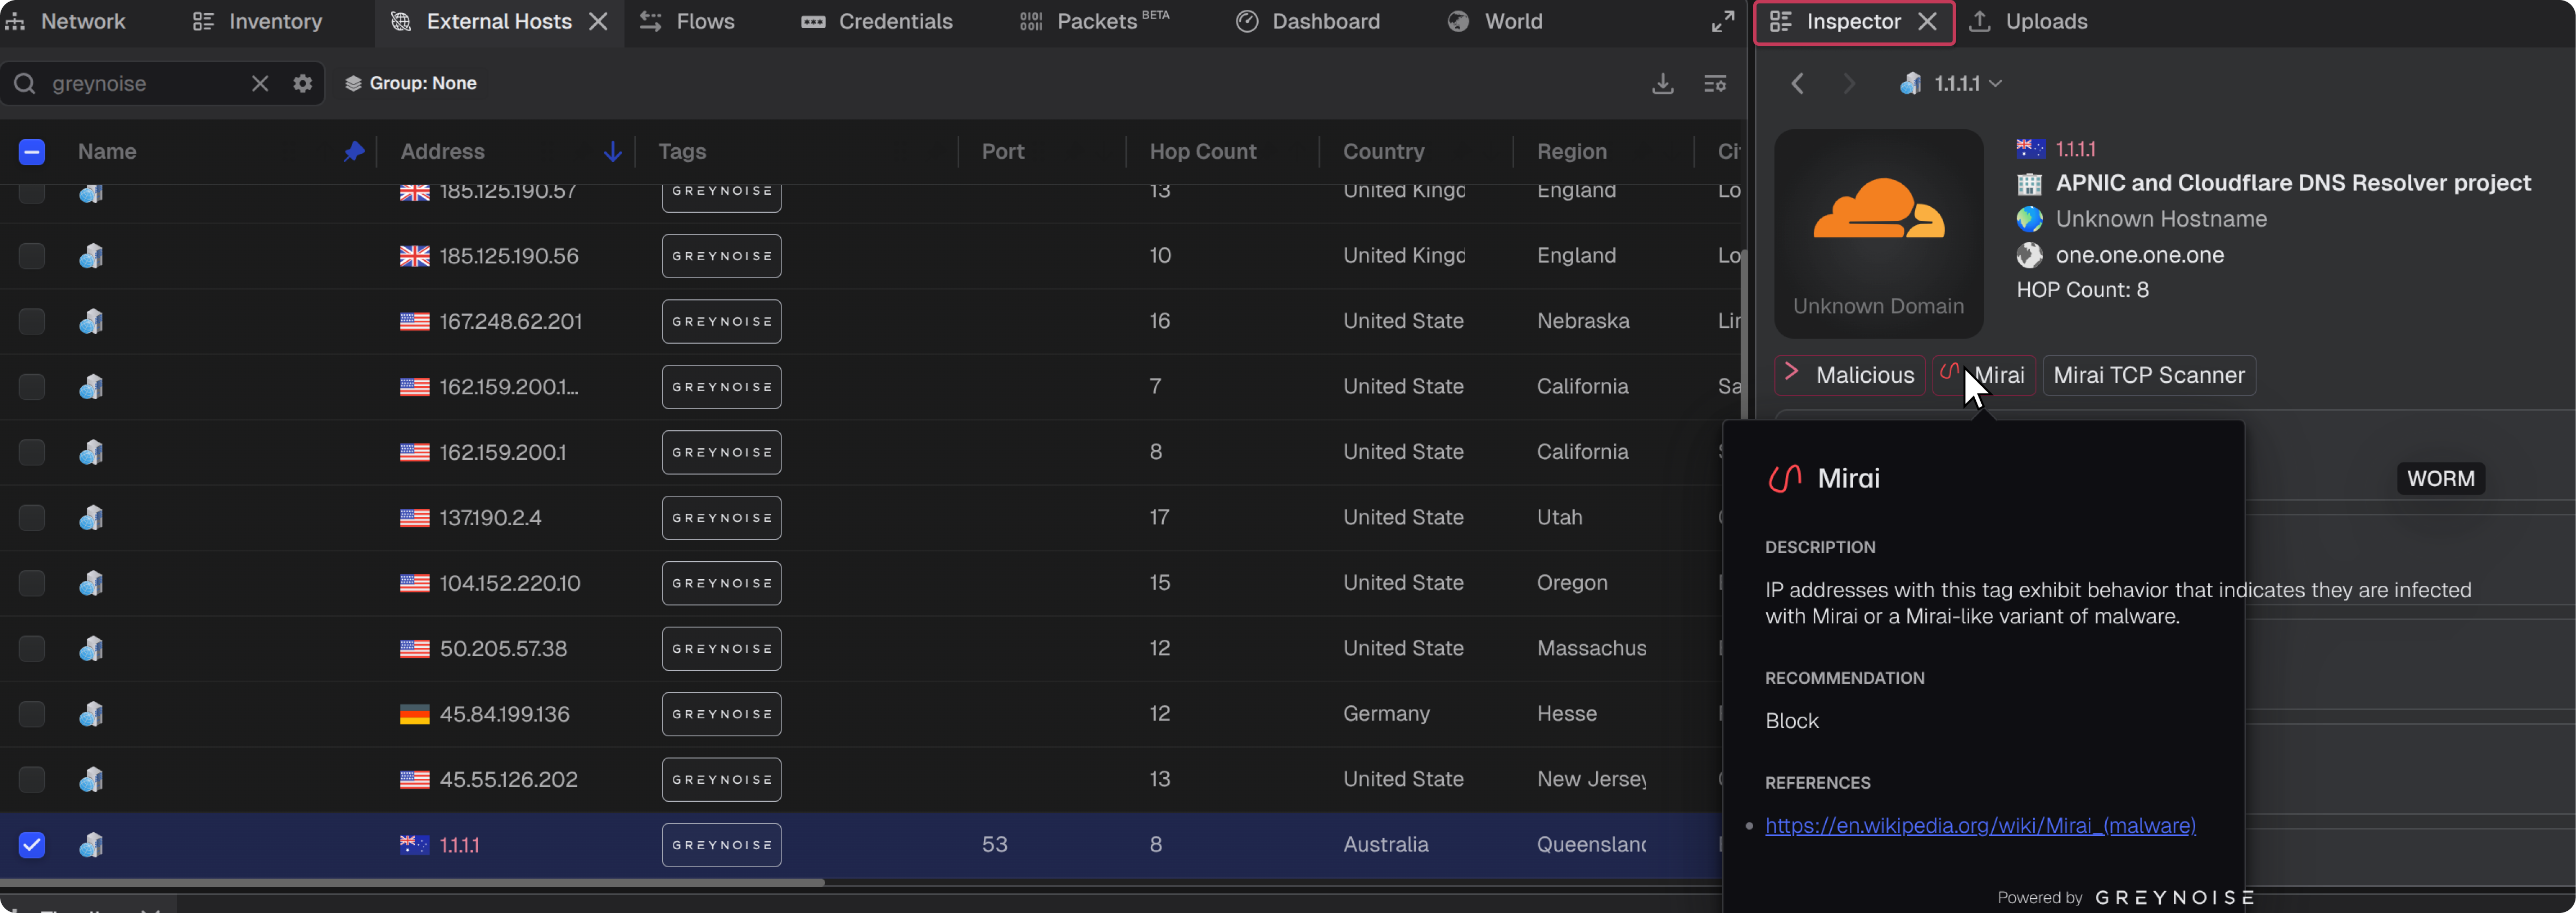
Task: Toggle the select-all header checkbox
Action: coord(32,152)
